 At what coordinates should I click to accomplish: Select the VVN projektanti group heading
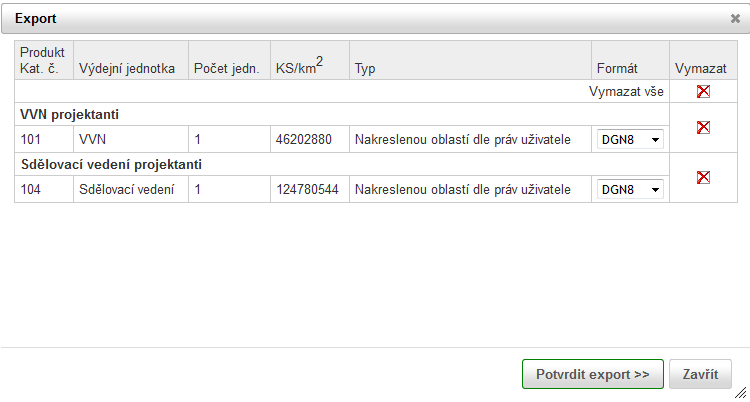coord(69,114)
